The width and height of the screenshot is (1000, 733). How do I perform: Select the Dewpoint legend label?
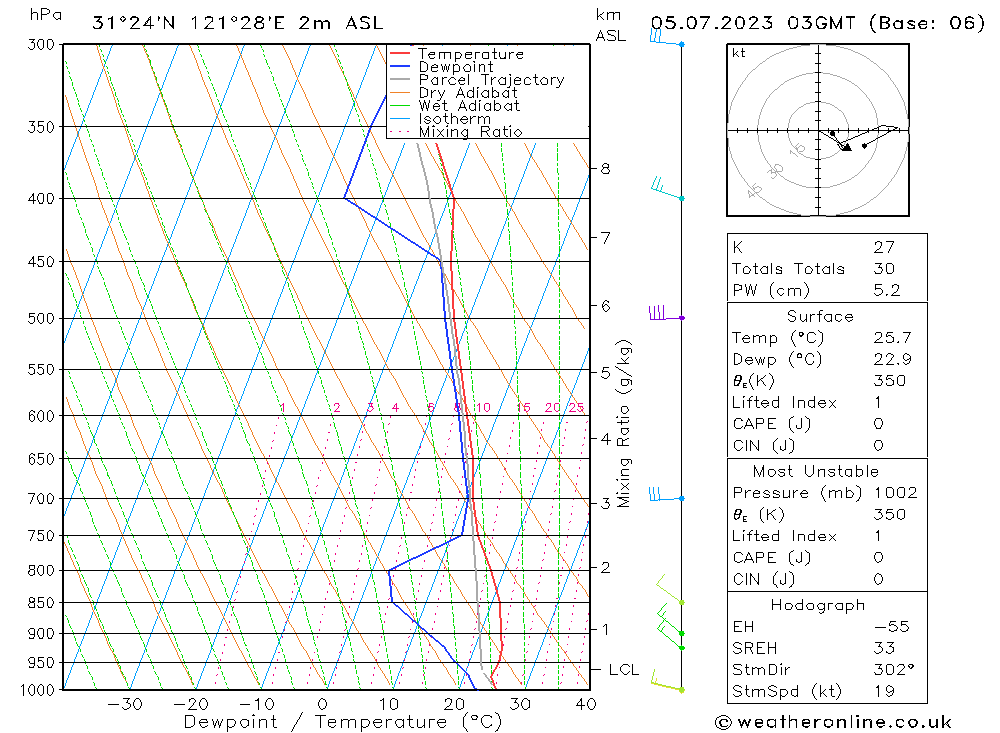[x=456, y=67]
